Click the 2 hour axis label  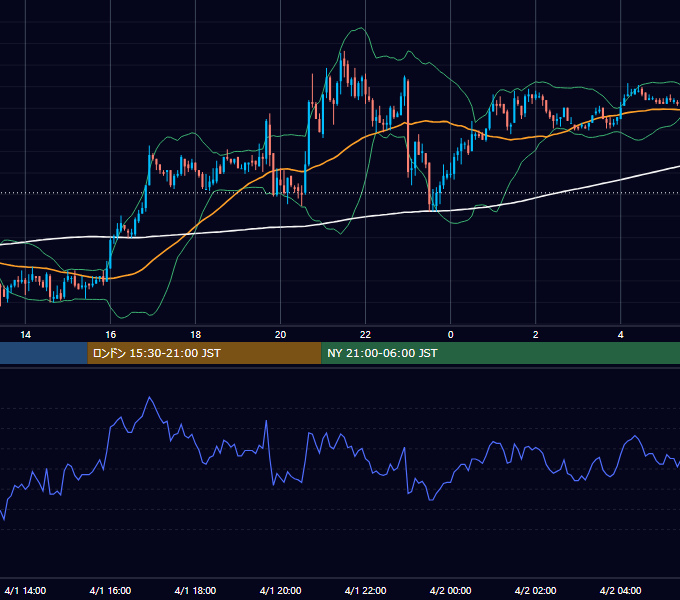click(x=536, y=335)
